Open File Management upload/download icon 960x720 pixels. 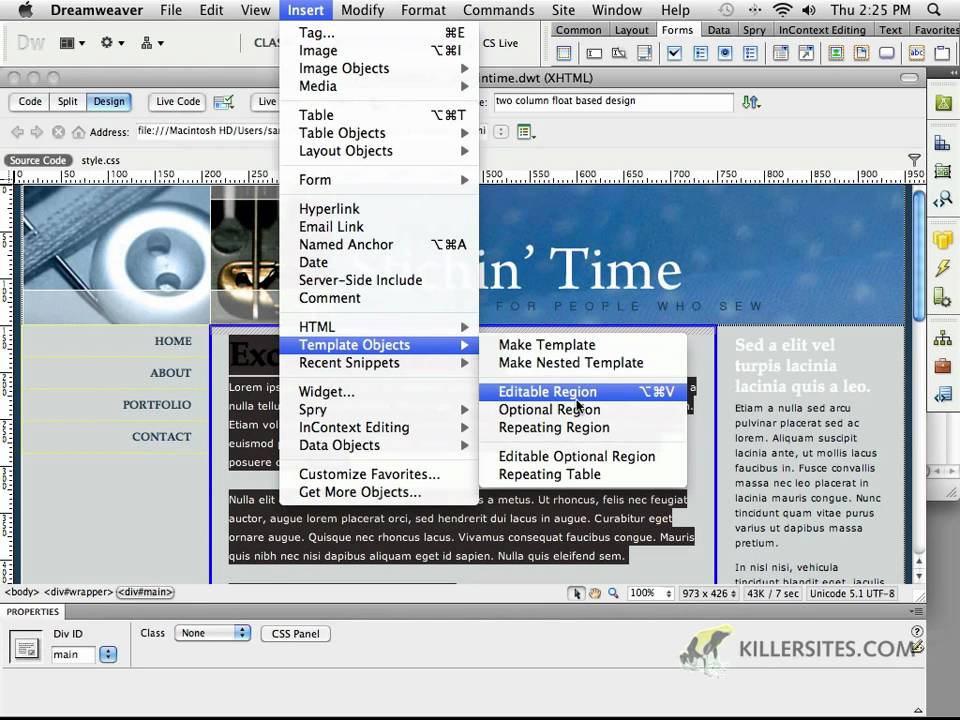[x=751, y=102]
